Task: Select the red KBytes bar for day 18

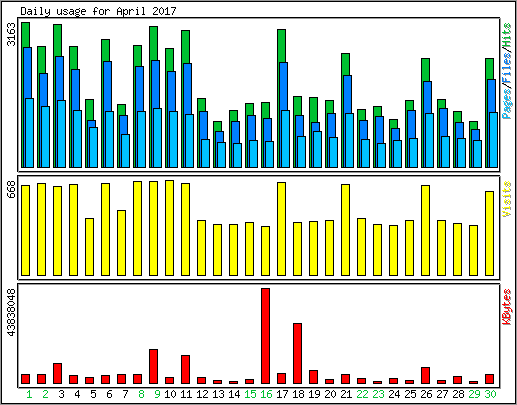Action: pos(298,353)
